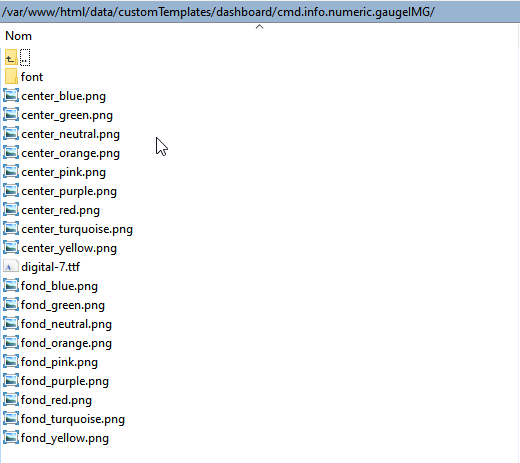Image resolution: width=520 pixels, height=463 pixels.
Task: Click the fond_orange.png image icon
Action: pos(11,343)
